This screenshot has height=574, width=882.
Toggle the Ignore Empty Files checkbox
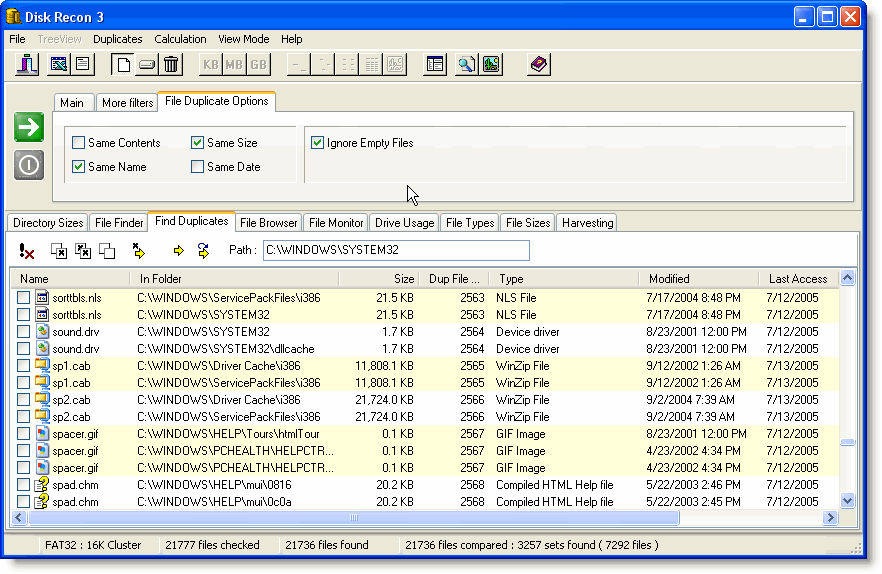pos(317,143)
